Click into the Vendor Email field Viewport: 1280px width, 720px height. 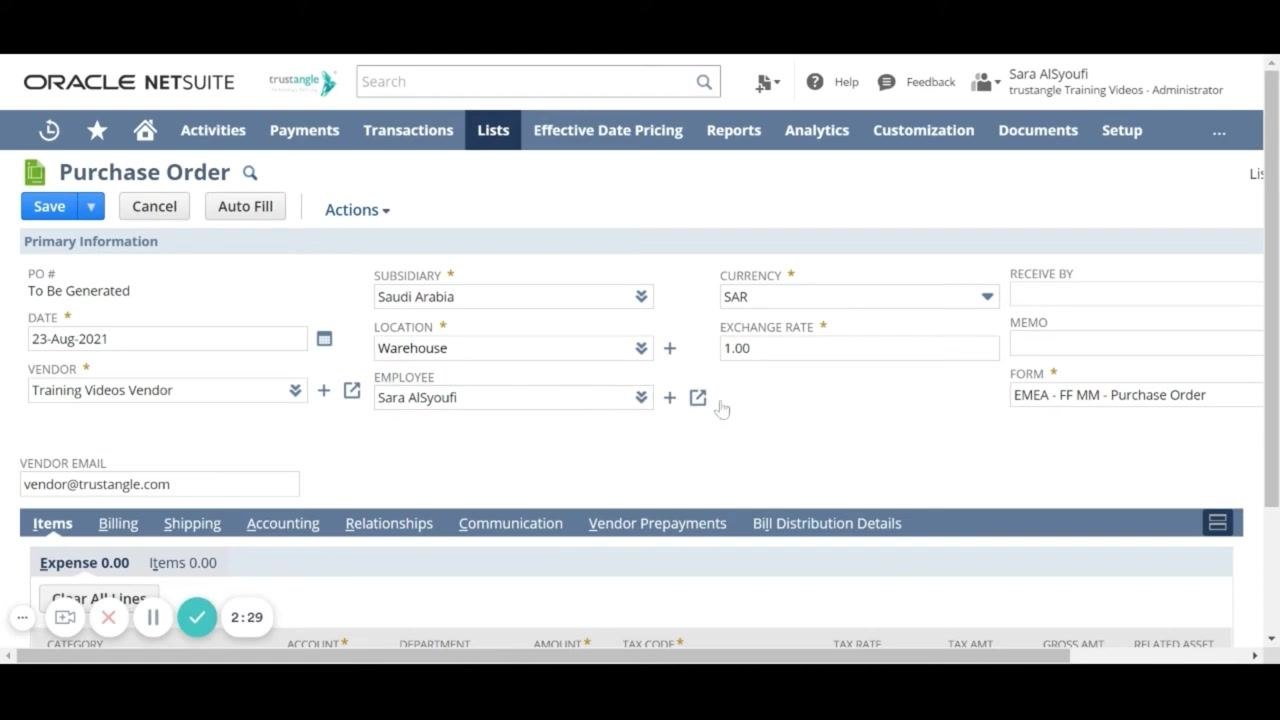(159, 484)
